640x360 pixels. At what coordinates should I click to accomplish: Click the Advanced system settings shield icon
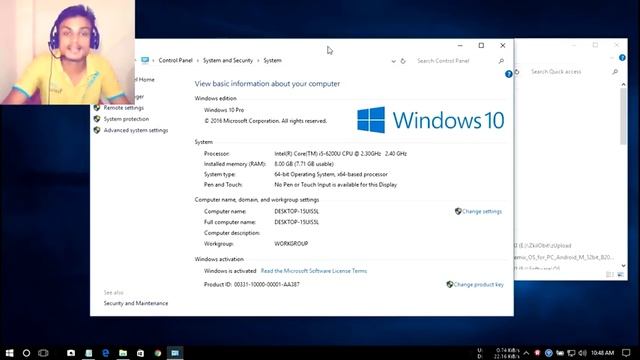(x=97, y=130)
